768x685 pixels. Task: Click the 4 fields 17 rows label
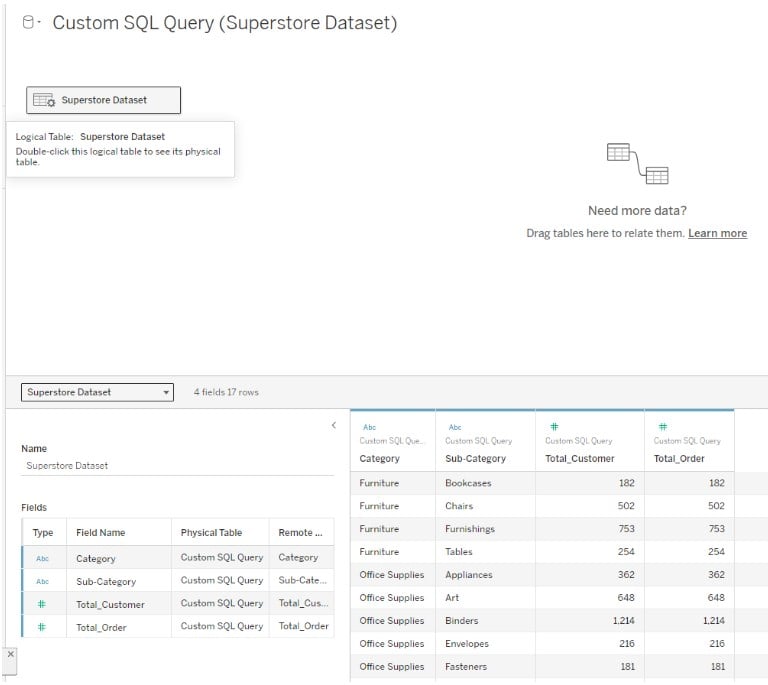click(x=226, y=392)
